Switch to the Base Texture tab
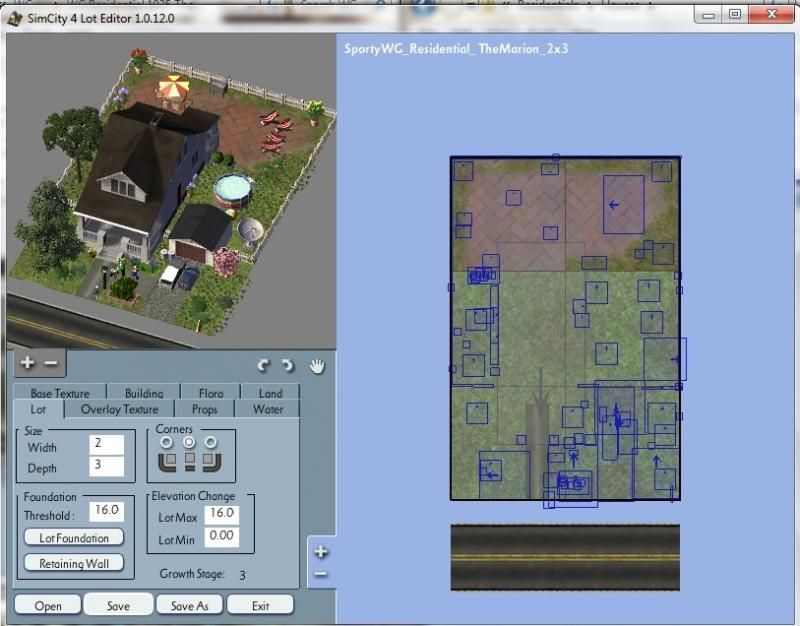The height and width of the screenshot is (626, 800). coord(60,393)
